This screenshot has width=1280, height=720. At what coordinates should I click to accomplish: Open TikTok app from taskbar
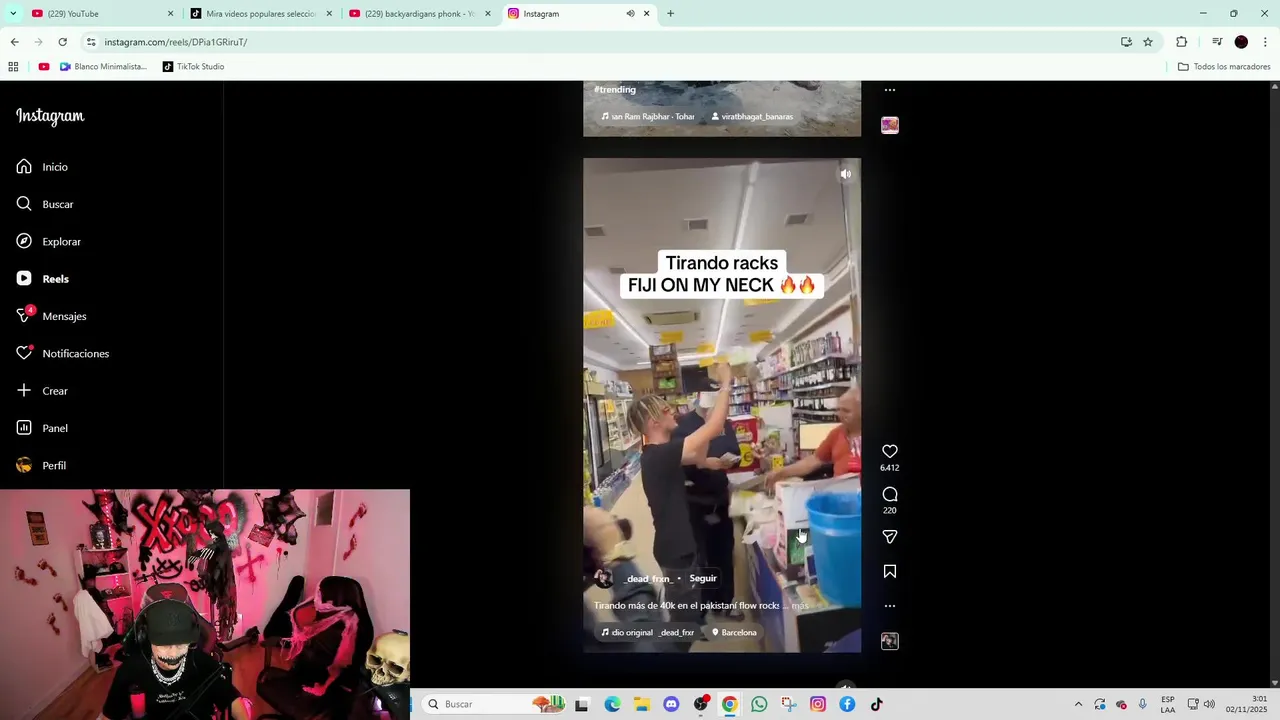(877, 704)
